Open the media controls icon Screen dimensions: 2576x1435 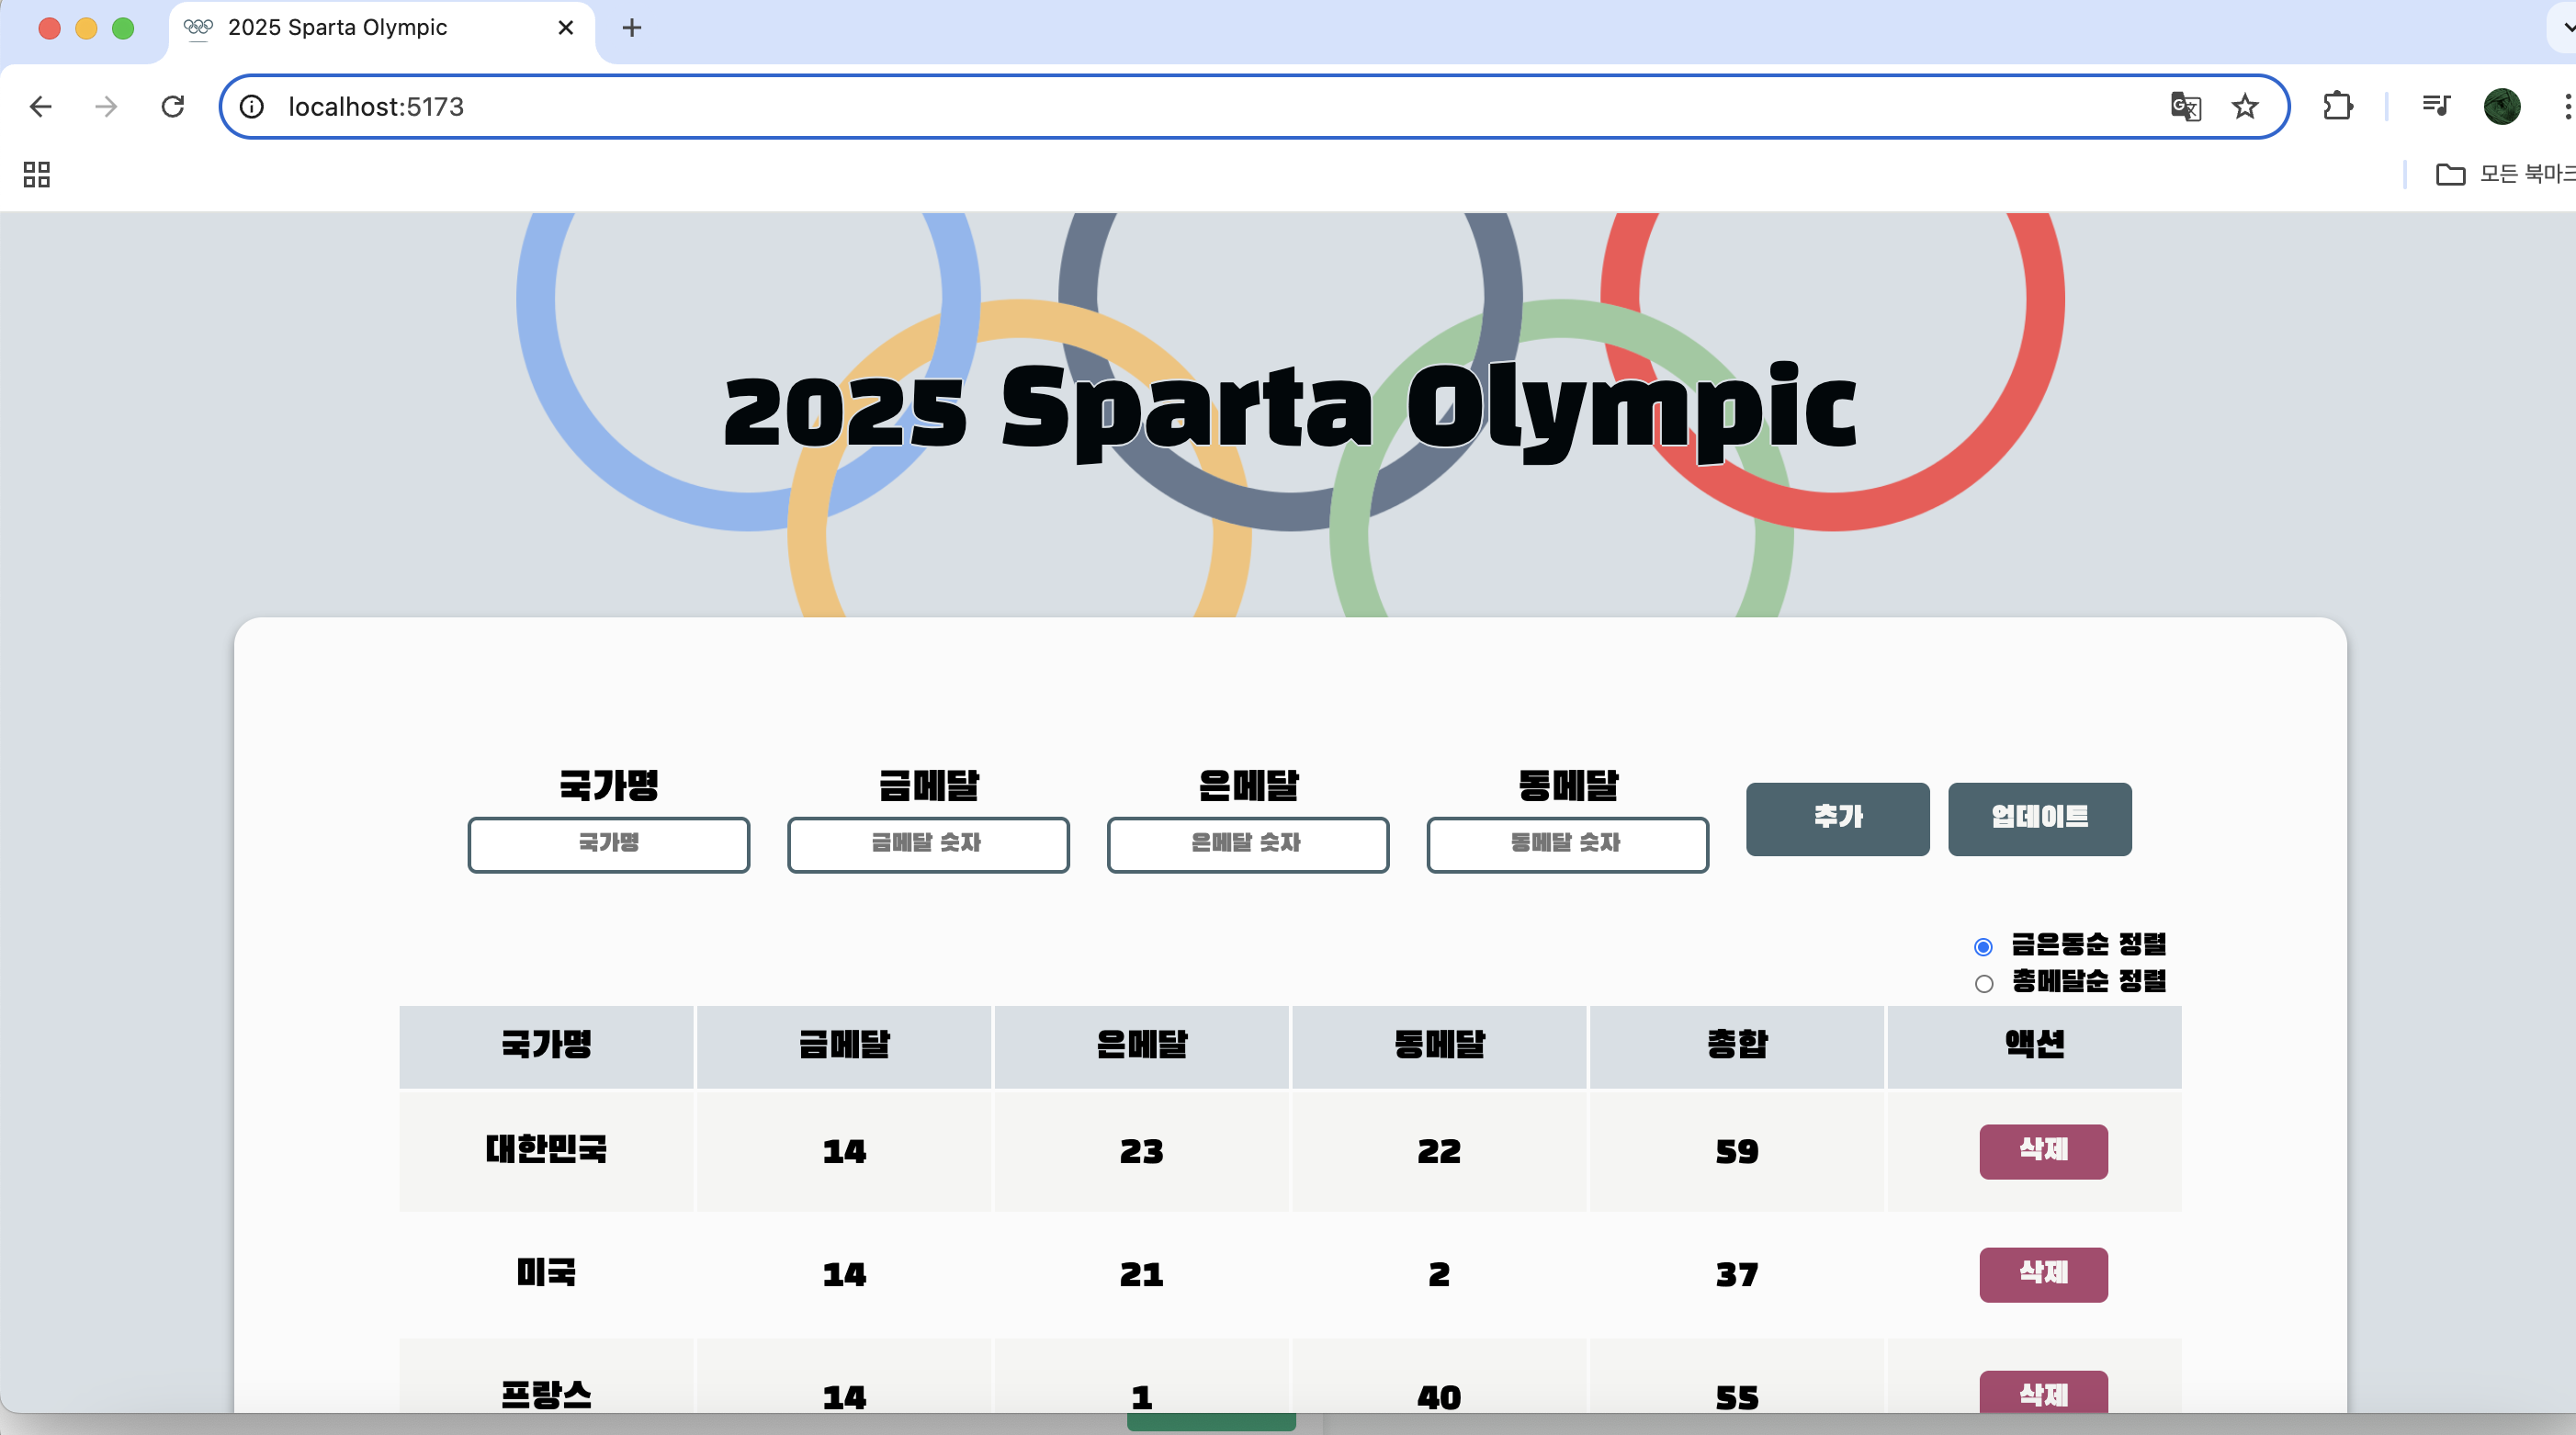pyautogui.click(x=2436, y=106)
